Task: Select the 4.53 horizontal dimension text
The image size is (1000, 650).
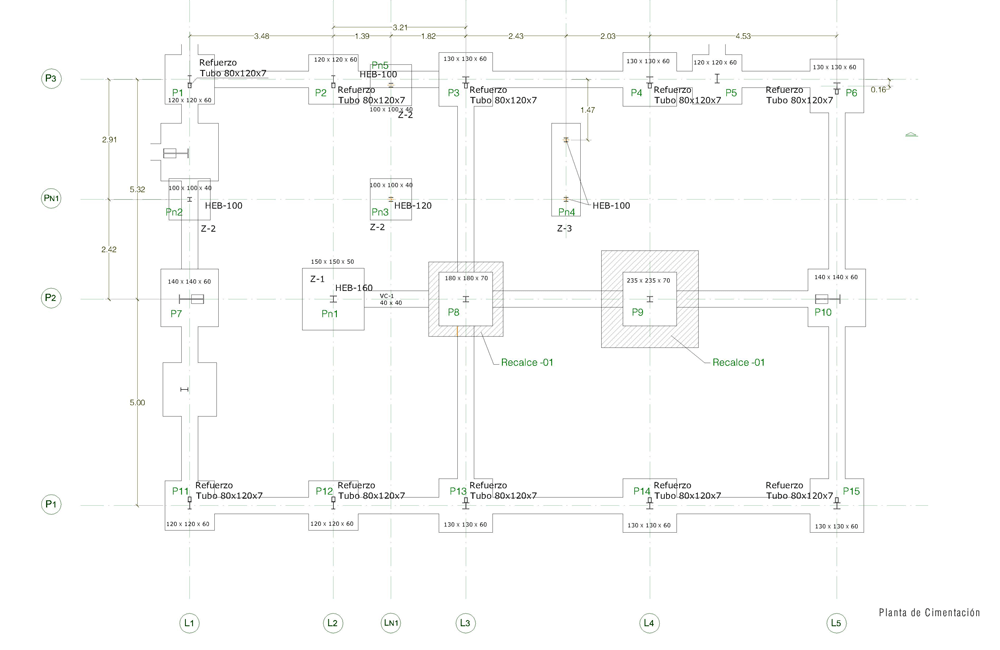Action: click(x=742, y=36)
